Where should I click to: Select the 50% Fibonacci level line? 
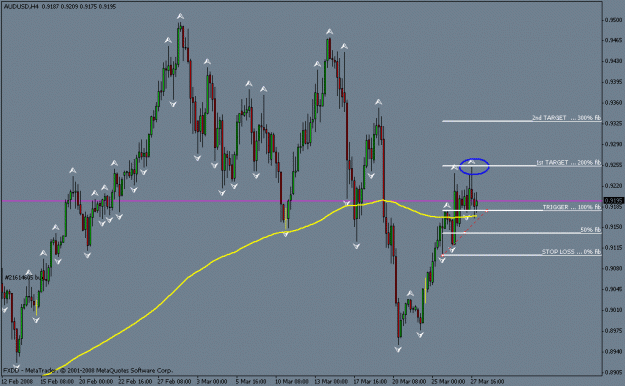tap(521, 233)
